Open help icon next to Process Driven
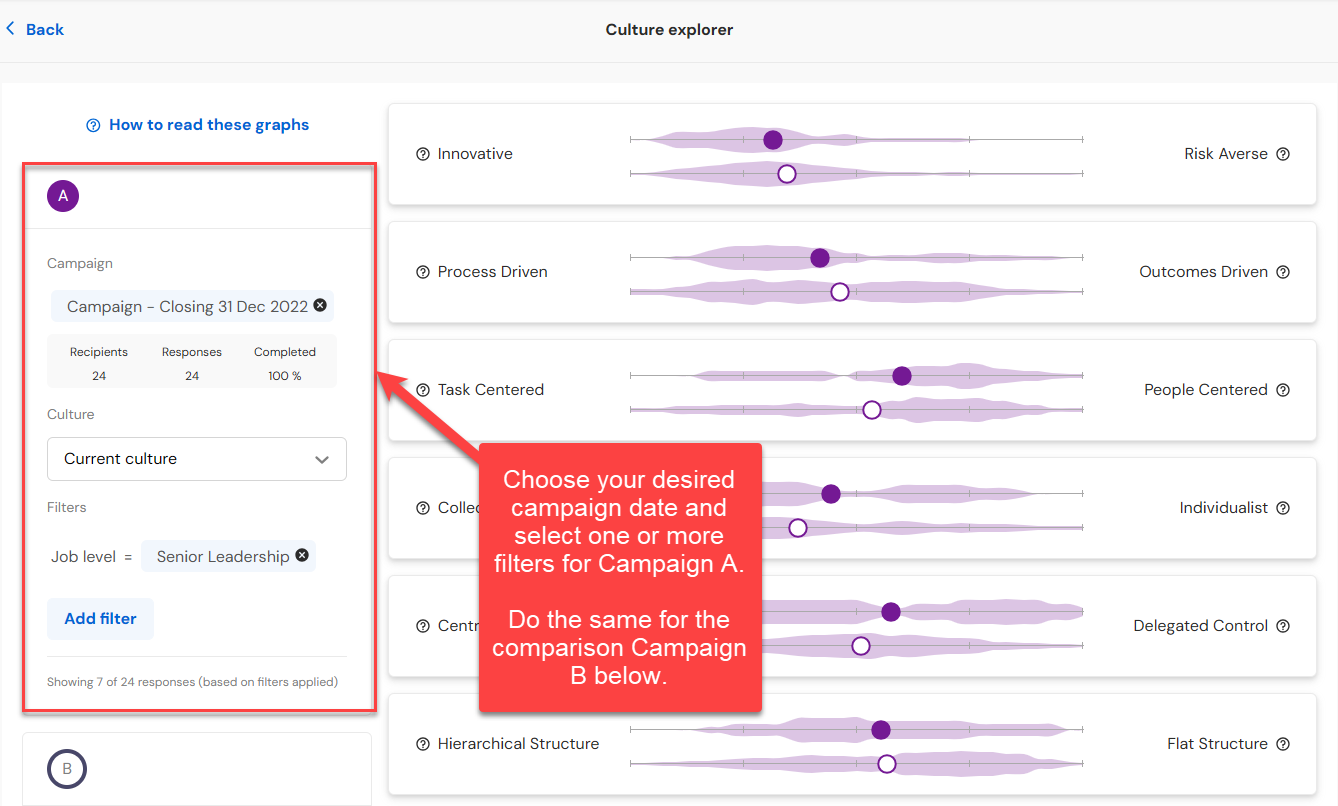 pos(423,272)
